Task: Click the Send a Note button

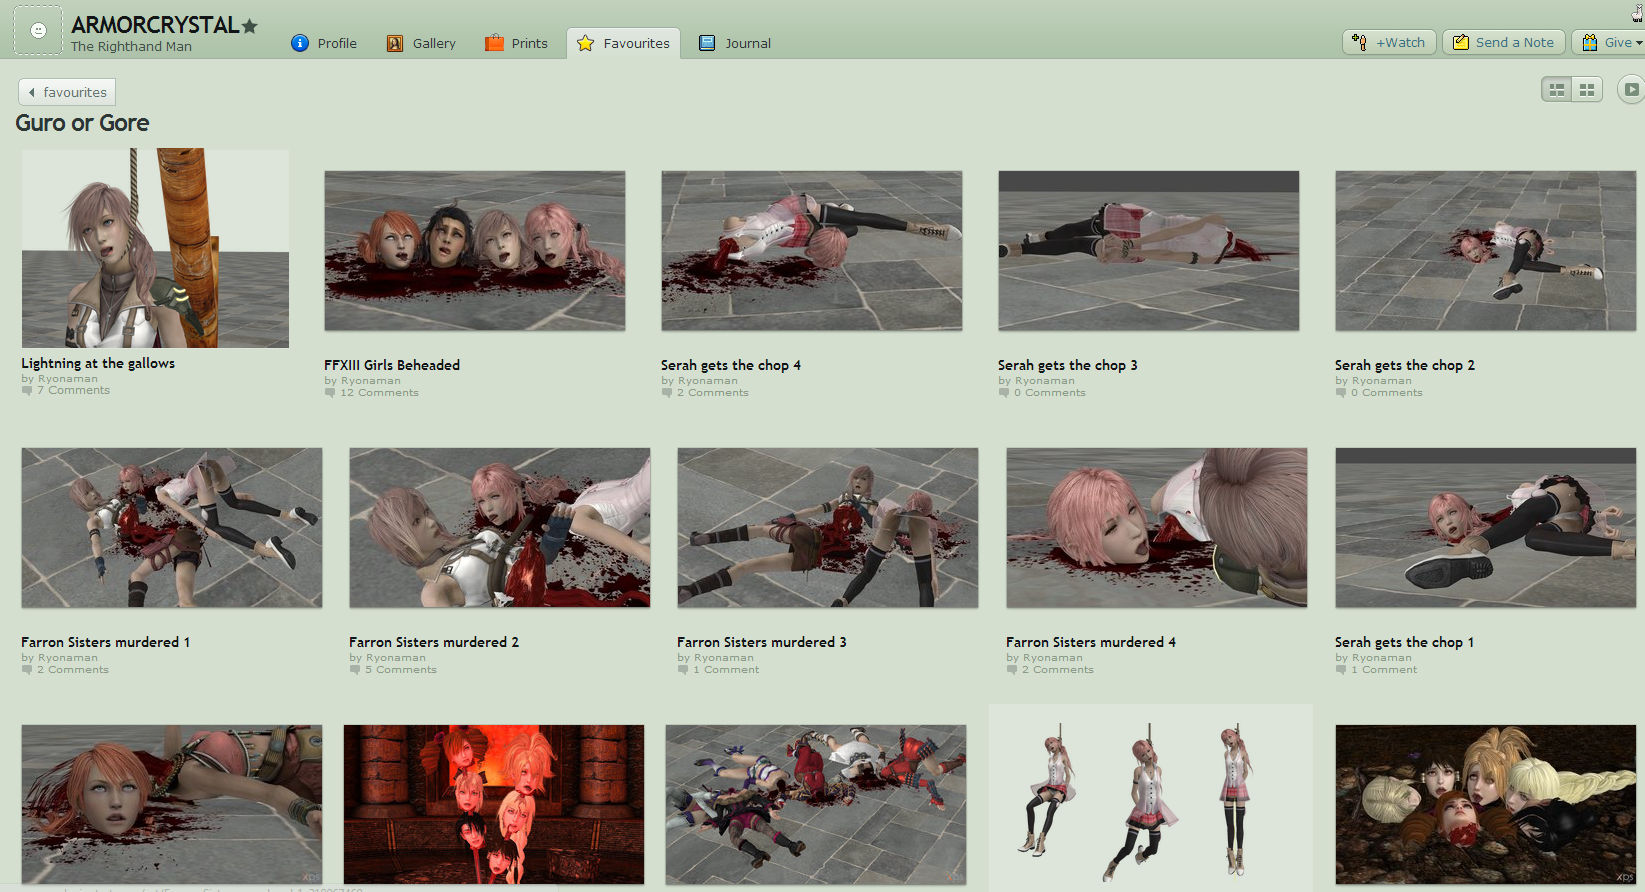Action: [1504, 42]
